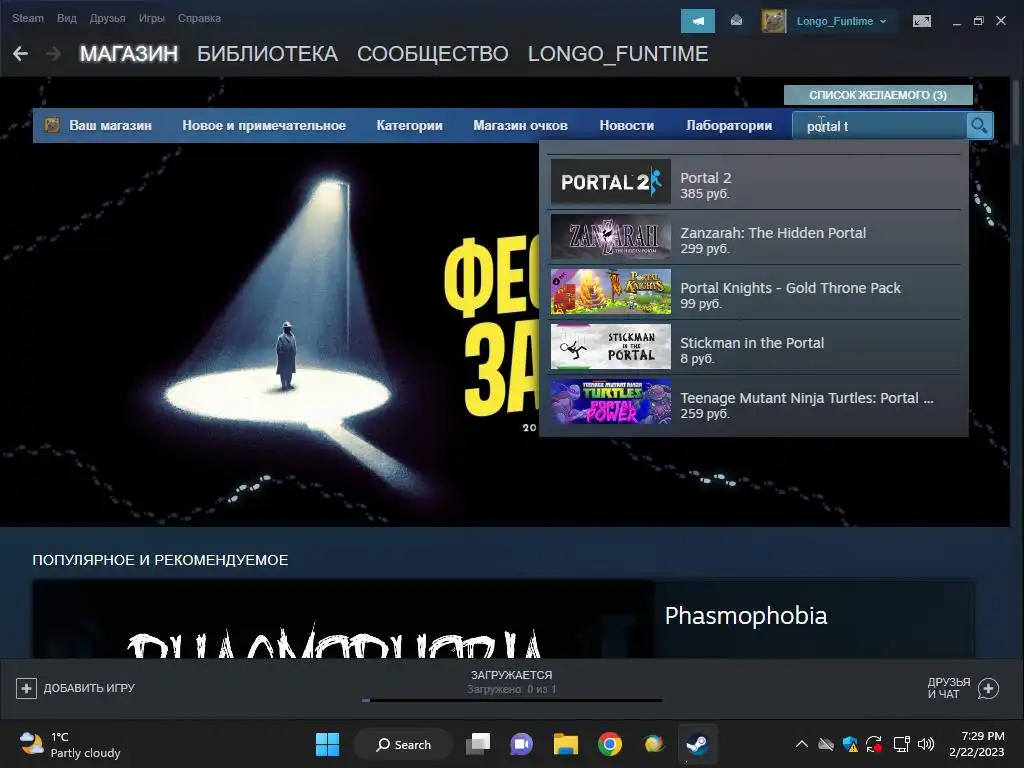Screen dimensions: 1024x768
Task: Open File Explorer from the taskbar
Action: (566, 744)
